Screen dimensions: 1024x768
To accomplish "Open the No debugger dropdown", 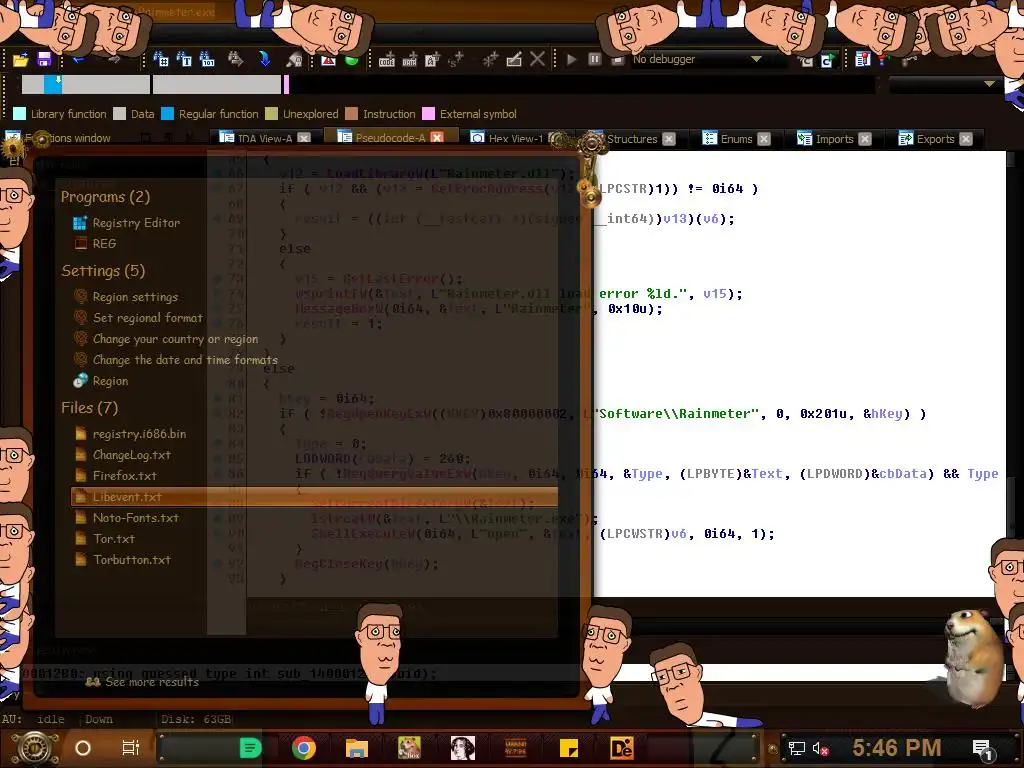I will coord(708,59).
